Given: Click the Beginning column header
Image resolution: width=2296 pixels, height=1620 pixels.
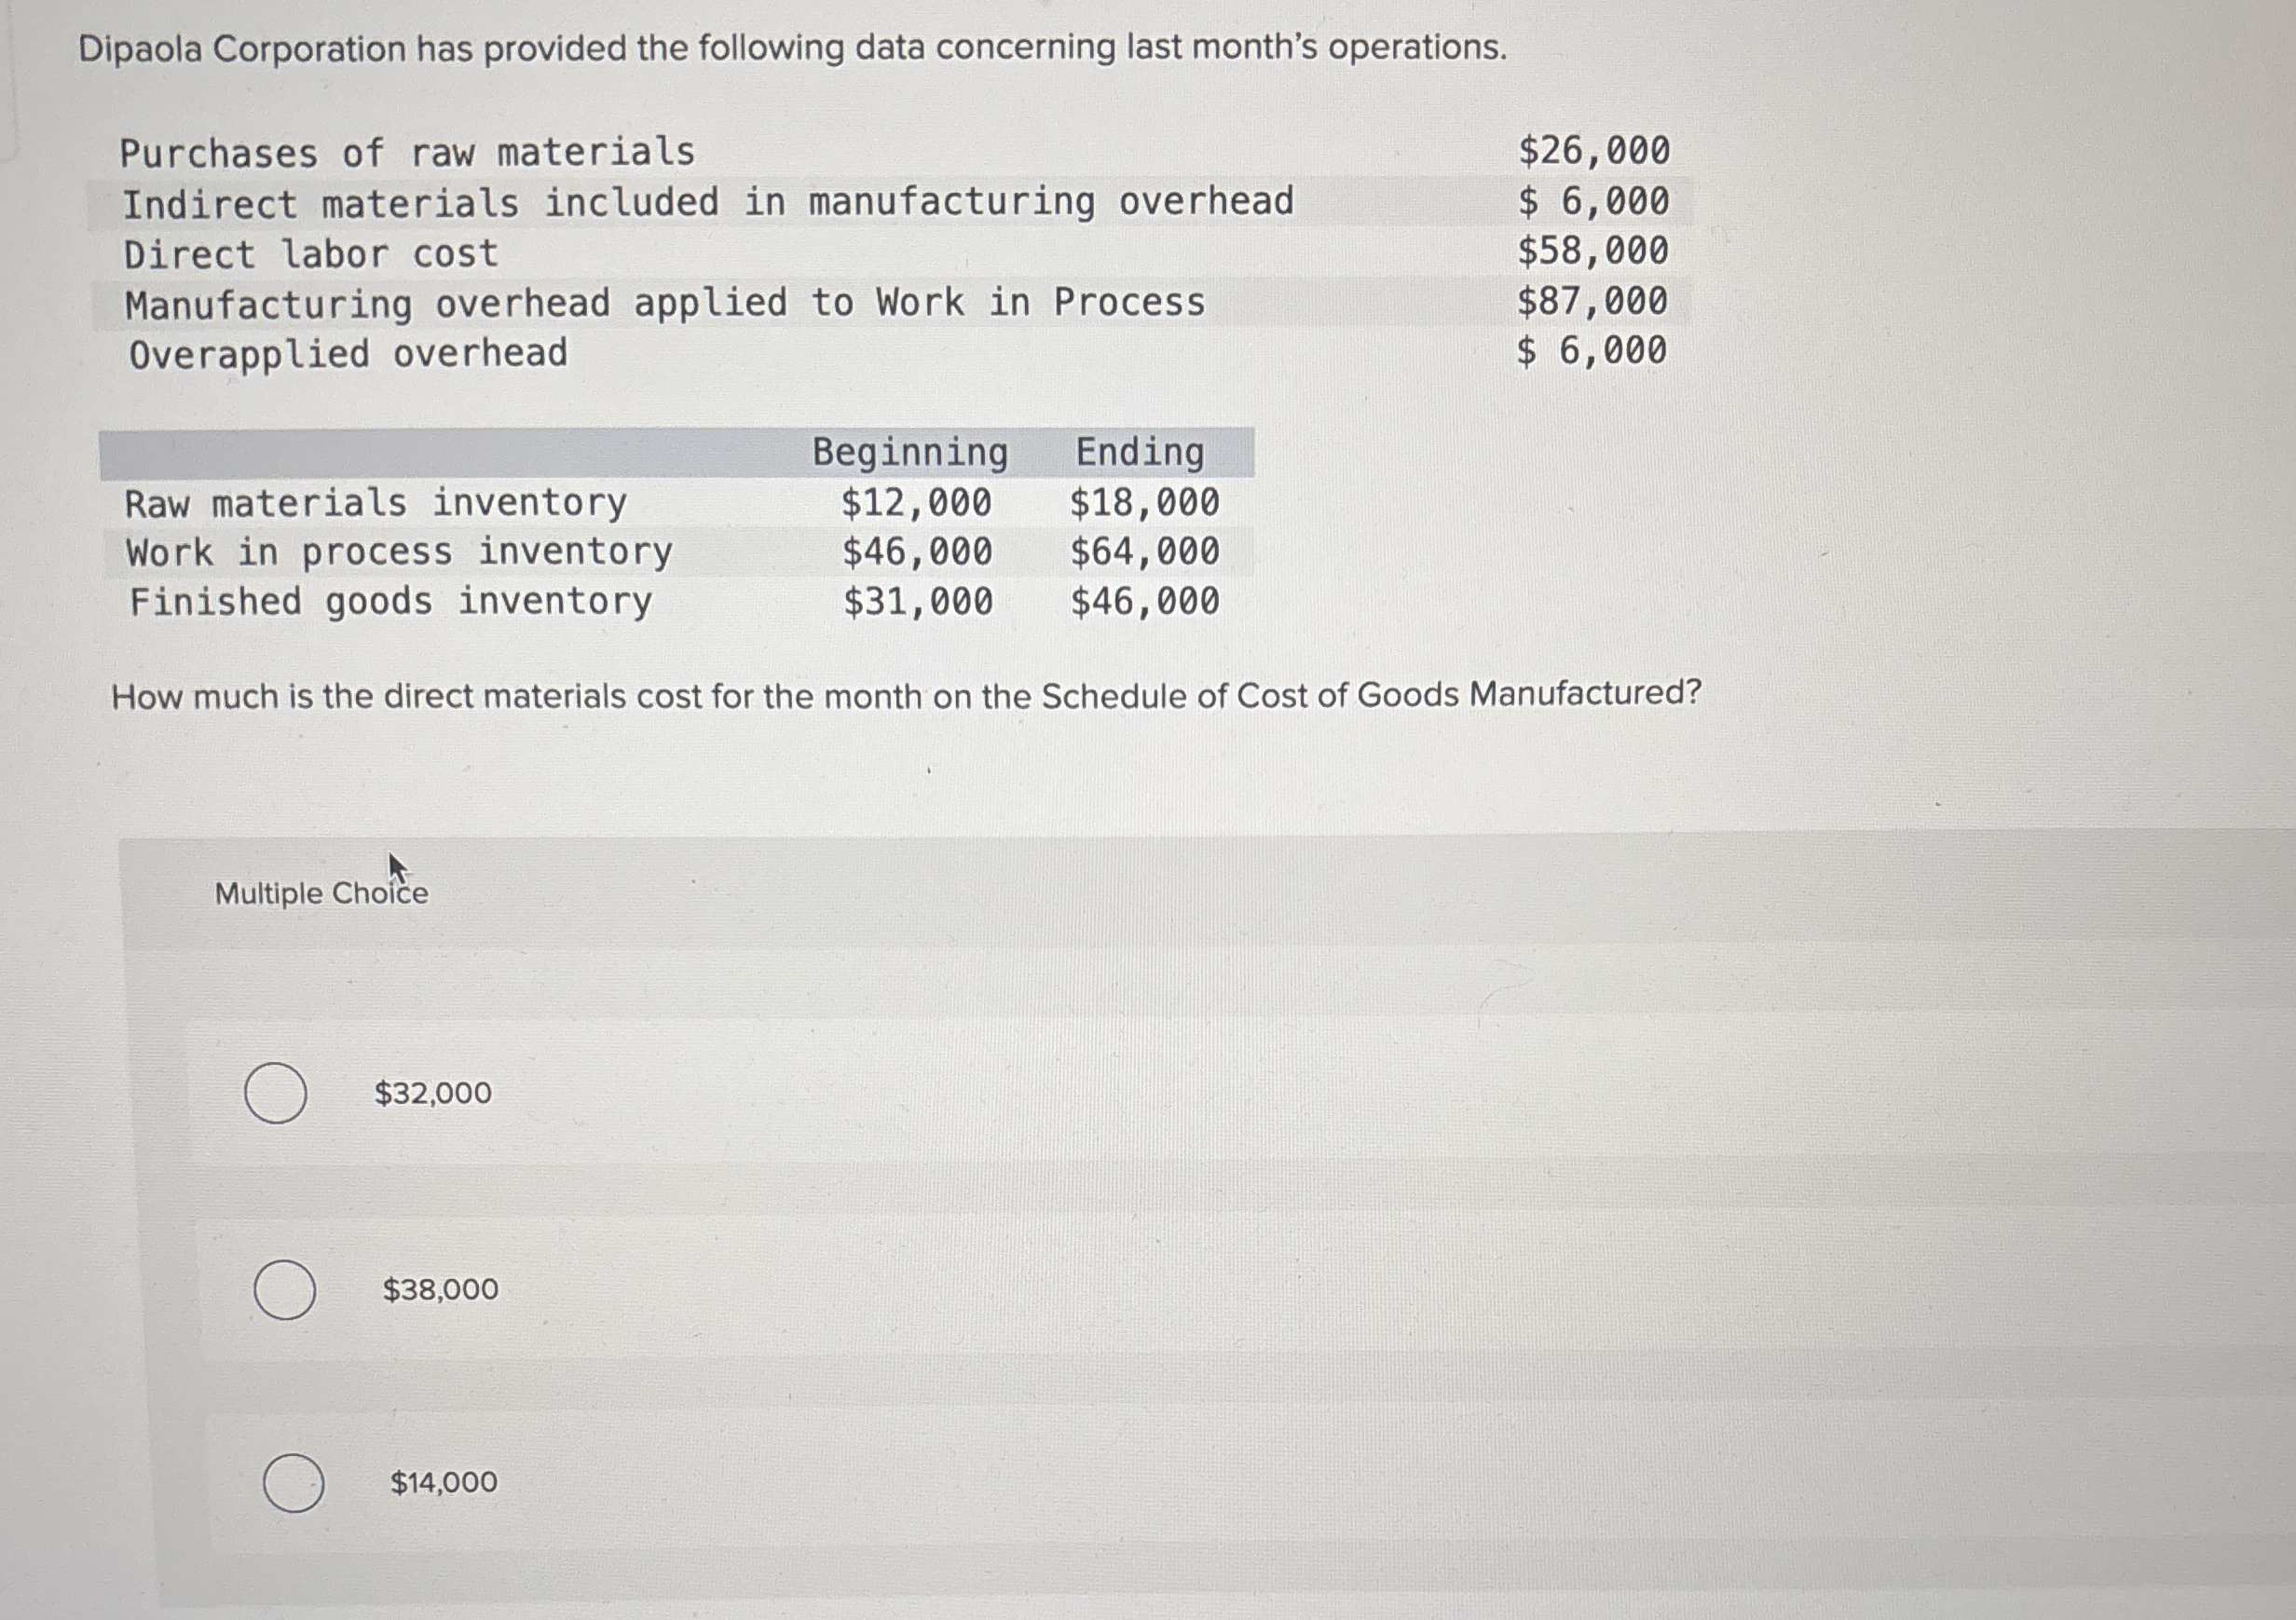Looking at the screenshot, I should click(x=911, y=452).
